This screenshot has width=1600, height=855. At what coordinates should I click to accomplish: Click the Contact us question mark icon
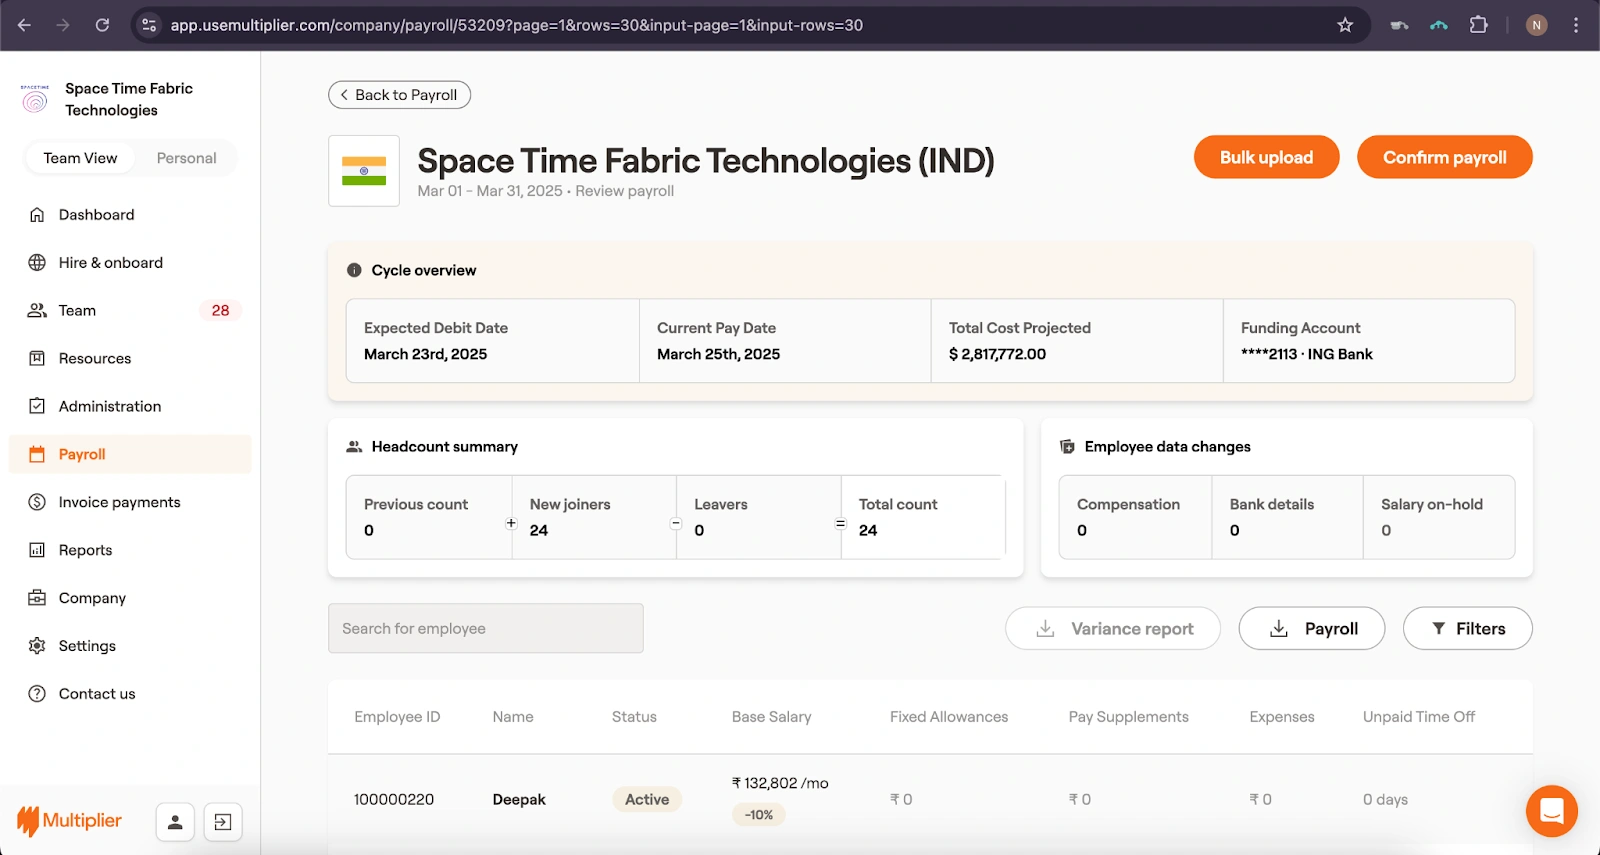point(37,694)
